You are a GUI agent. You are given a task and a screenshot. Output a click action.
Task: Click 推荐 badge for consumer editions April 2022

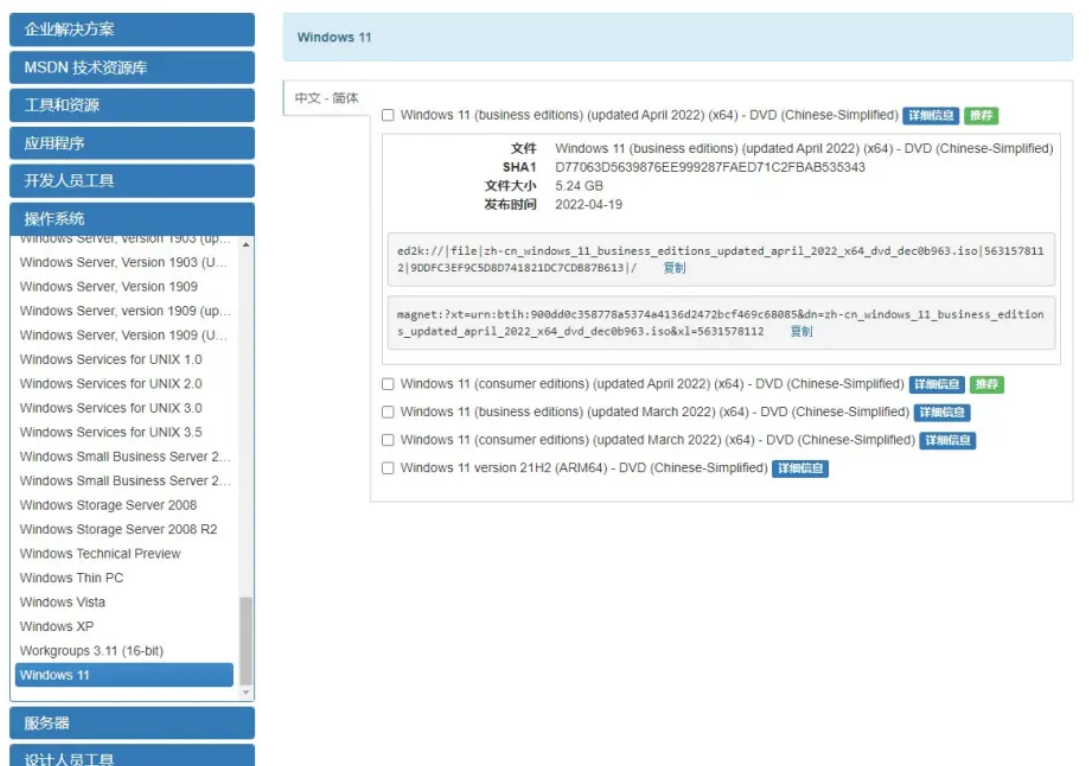click(x=986, y=384)
